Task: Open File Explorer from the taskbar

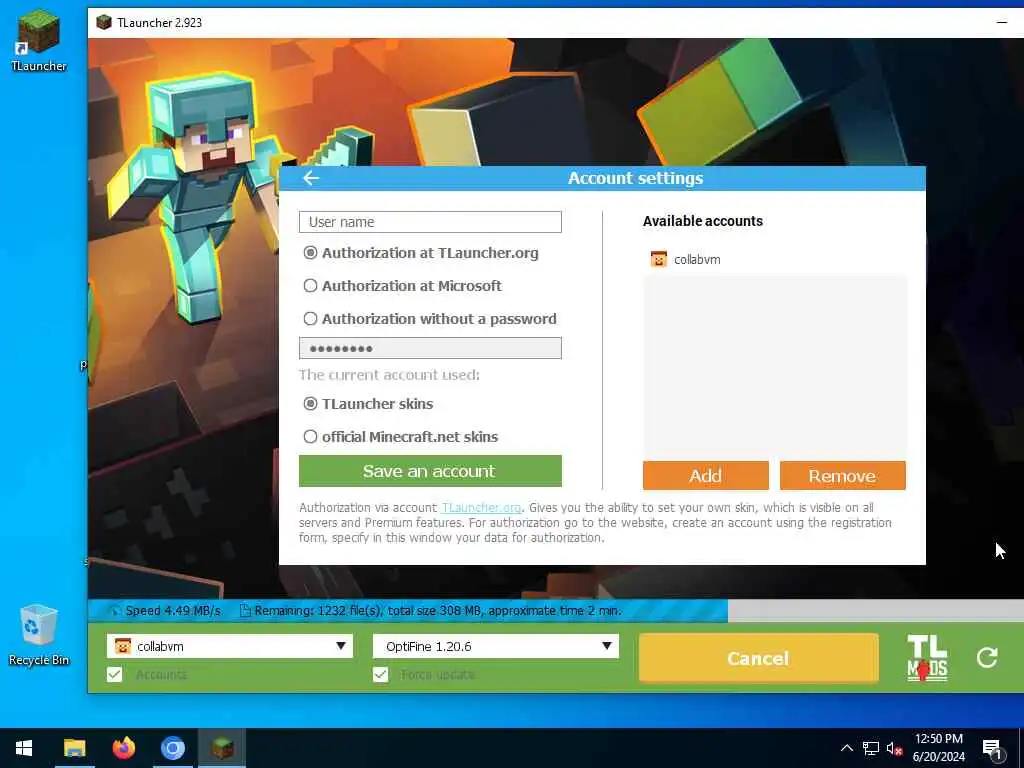Action: [x=74, y=748]
